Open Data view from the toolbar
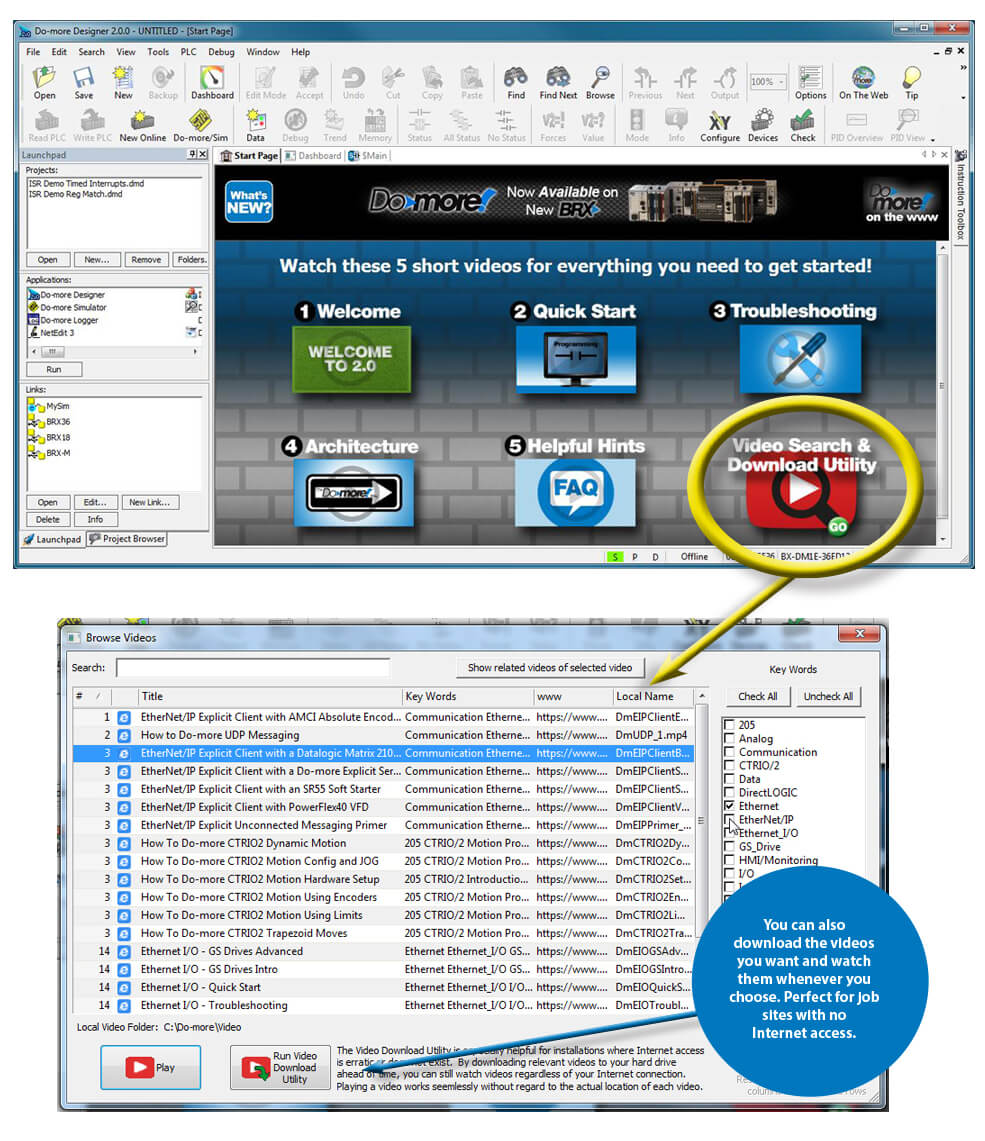The image size is (985, 1141). click(255, 125)
